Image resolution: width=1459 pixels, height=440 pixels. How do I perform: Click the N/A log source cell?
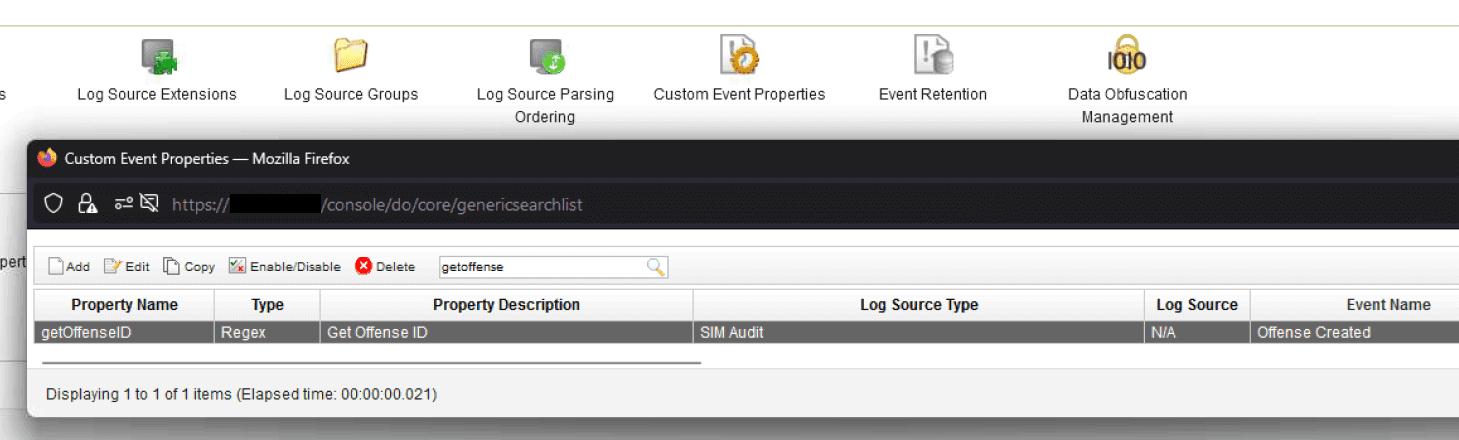pyautogui.click(x=1197, y=332)
